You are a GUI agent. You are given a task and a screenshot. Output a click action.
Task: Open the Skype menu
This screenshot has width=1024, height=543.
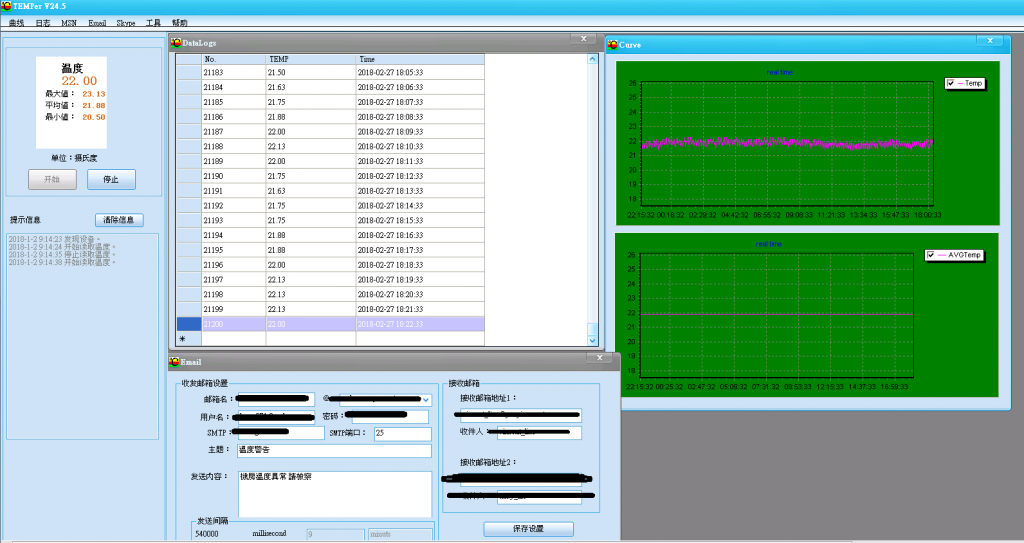click(x=126, y=23)
